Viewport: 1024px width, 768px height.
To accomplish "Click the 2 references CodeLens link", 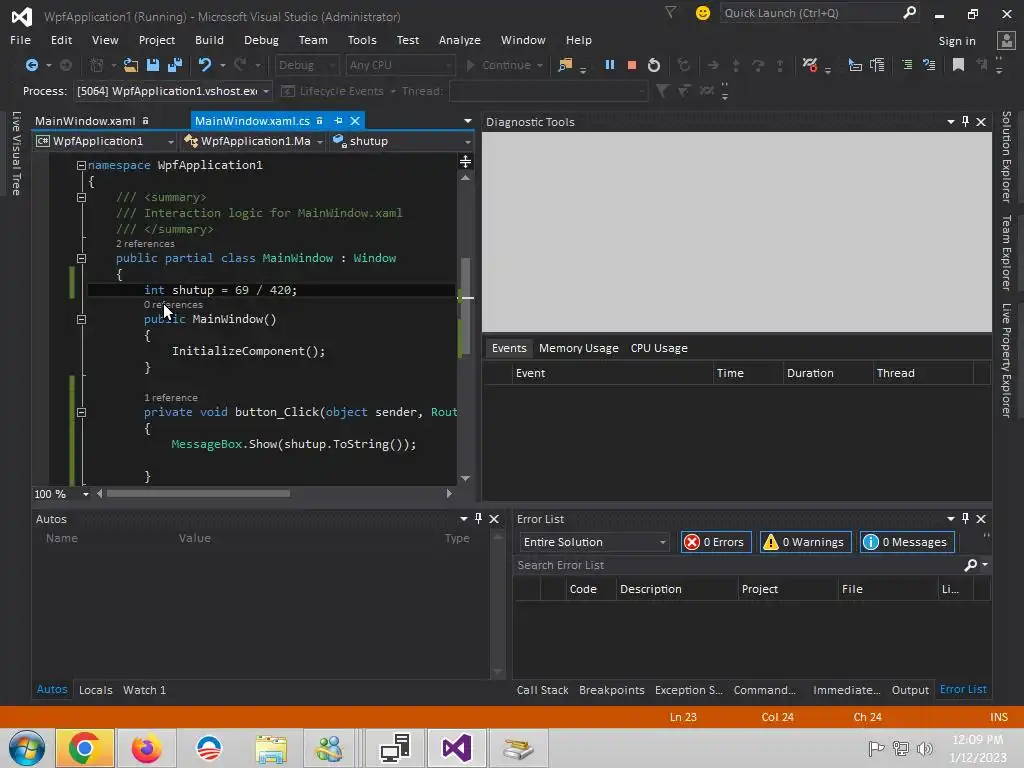I will (145, 244).
